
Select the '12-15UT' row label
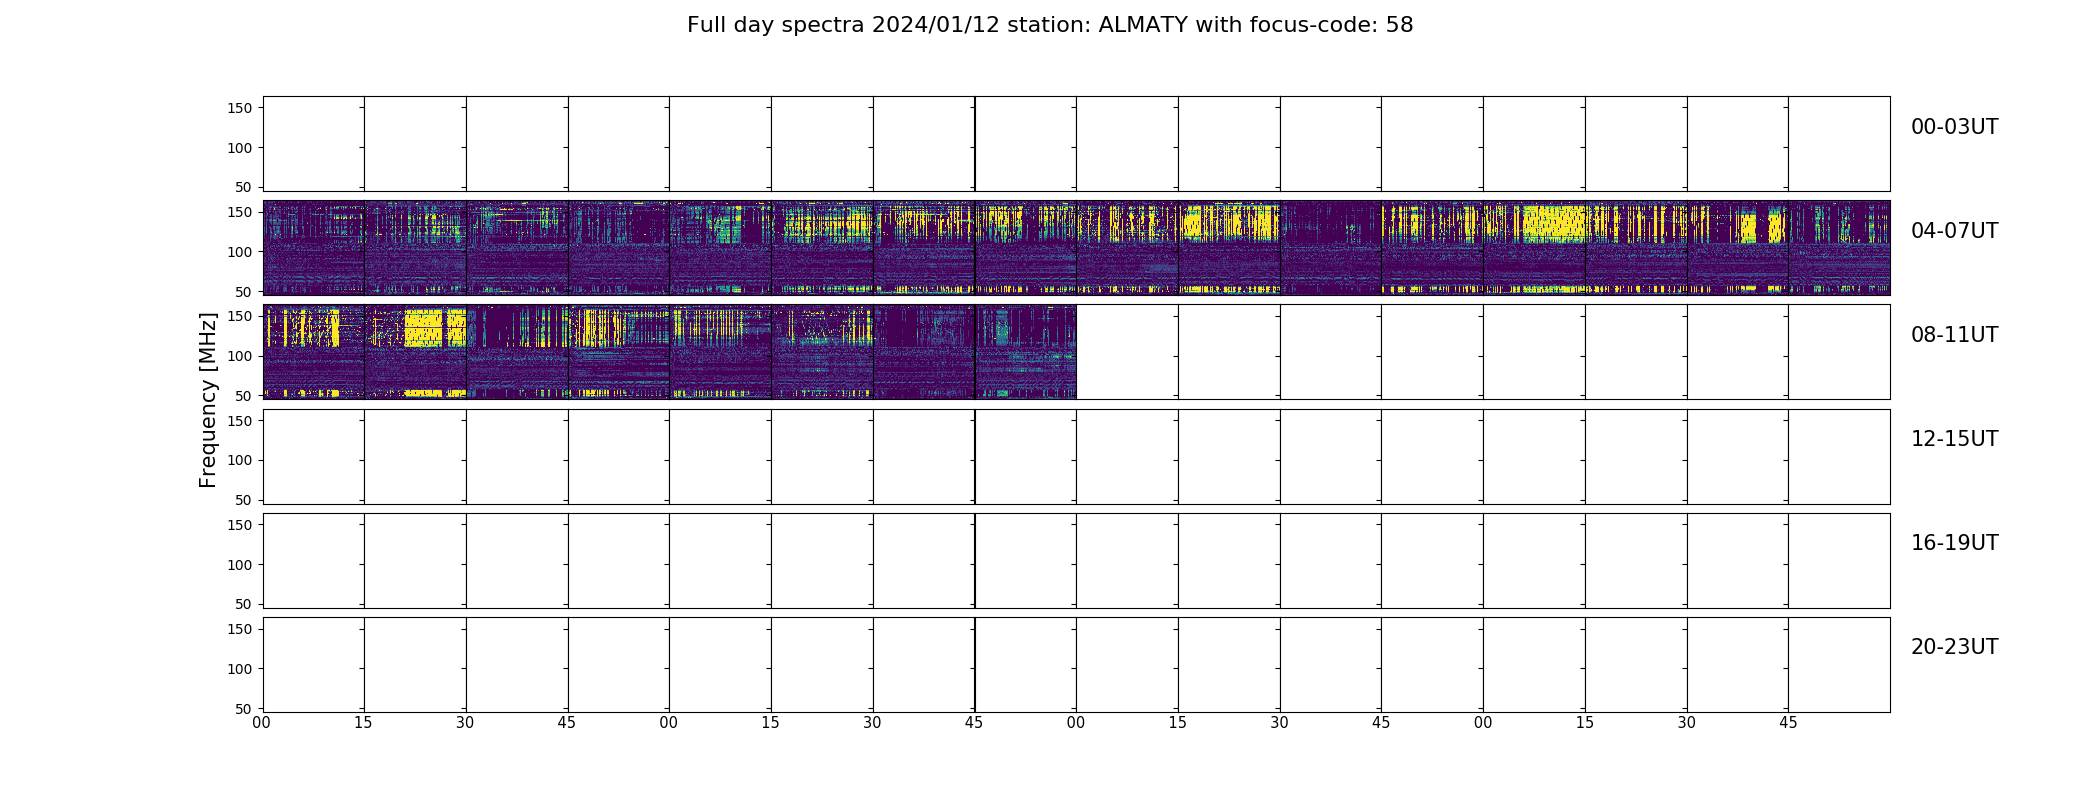1954,439
